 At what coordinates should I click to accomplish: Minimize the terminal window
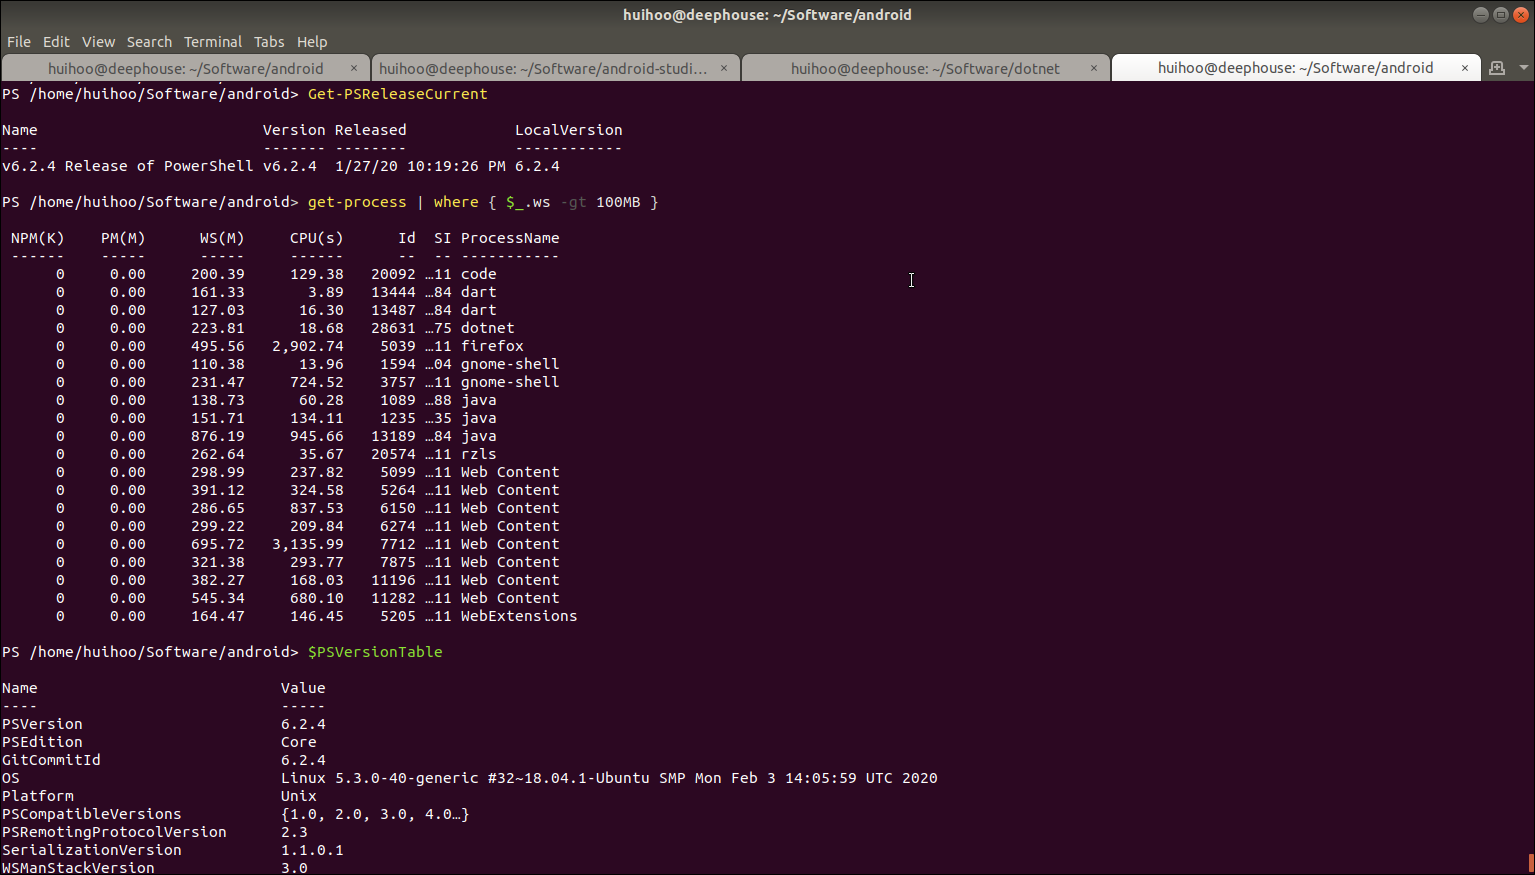[1480, 14]
